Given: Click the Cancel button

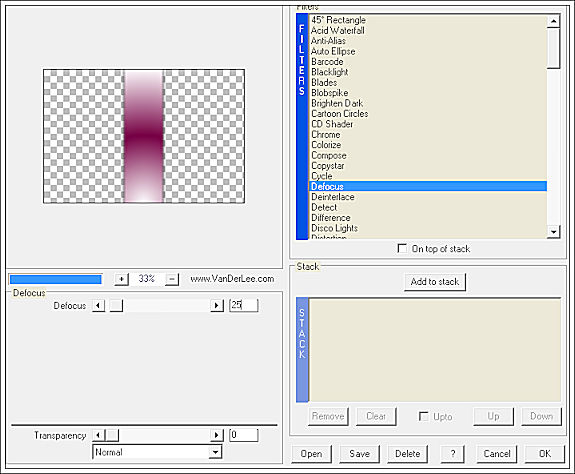Looking at the screenshot, I should [497, 454].
